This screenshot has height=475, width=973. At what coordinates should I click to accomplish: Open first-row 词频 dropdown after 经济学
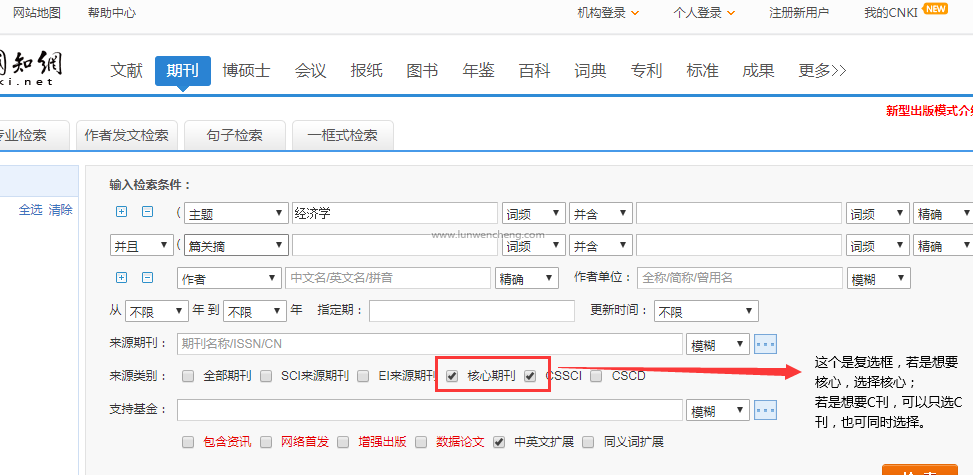534,213
